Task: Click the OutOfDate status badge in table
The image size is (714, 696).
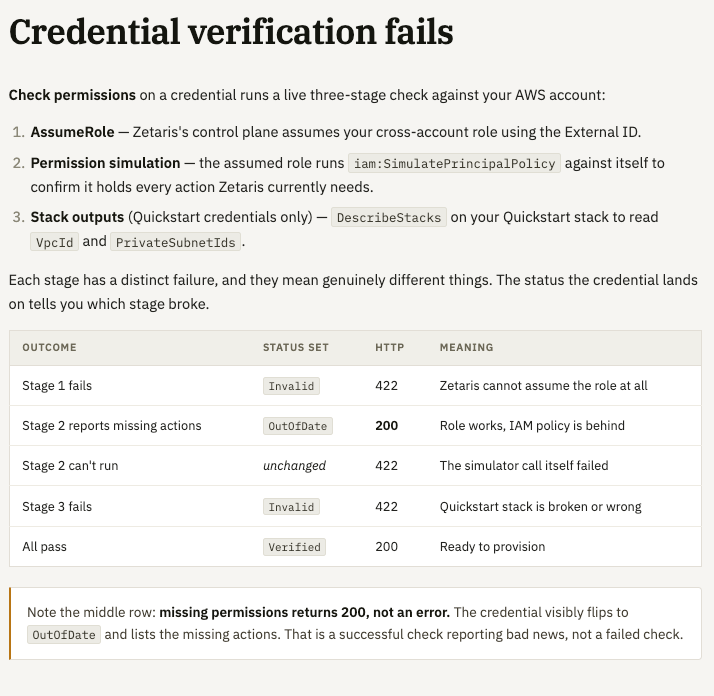Action: pyautogui.click(x=298, y=426)
